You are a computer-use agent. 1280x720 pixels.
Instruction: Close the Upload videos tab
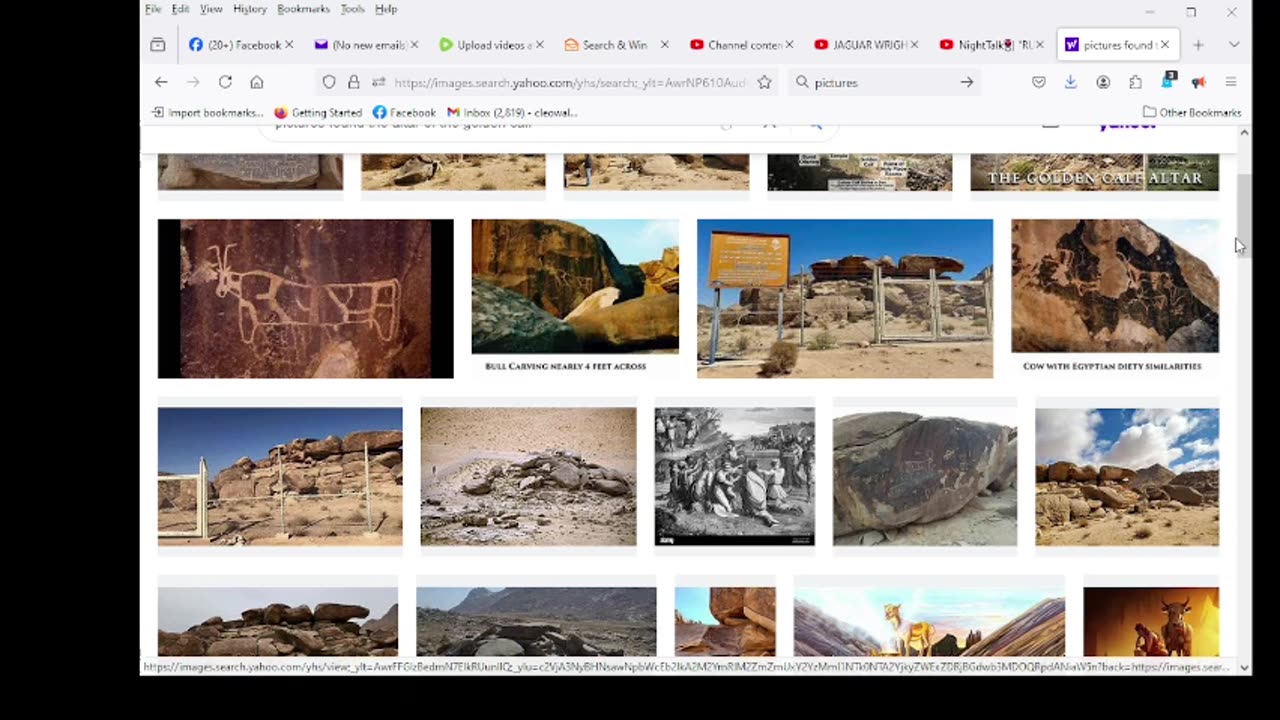(x=540, y=45)
